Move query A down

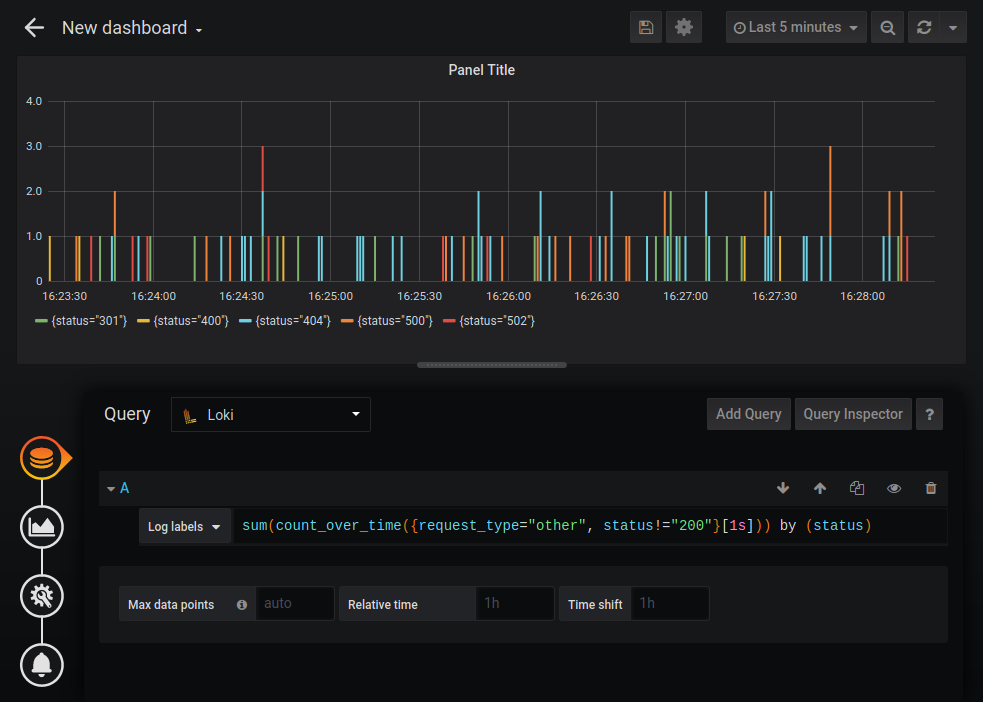point(783,488)
